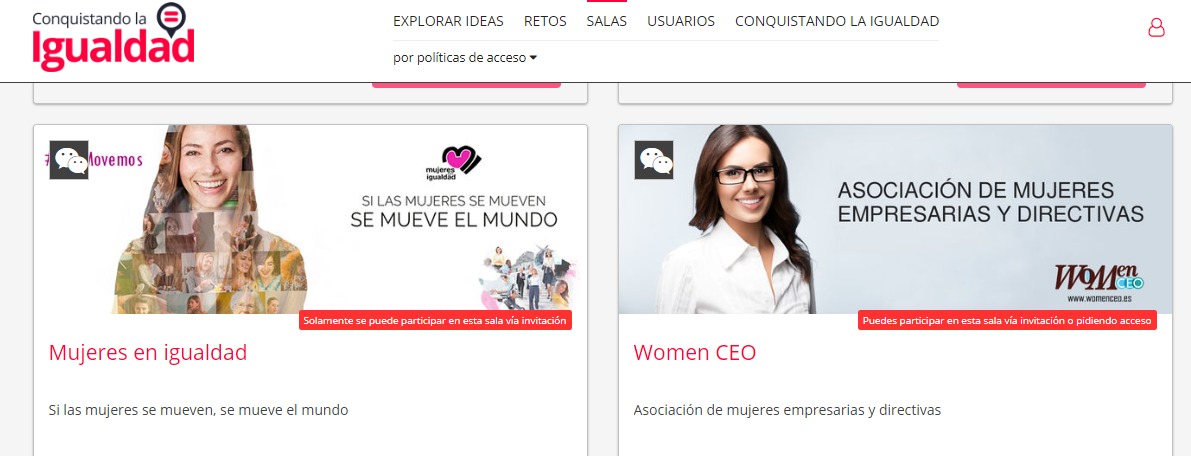Expand the por políticas de acceso filter
The height and width of the screenshot is (456, 1191).
(465, 58)
